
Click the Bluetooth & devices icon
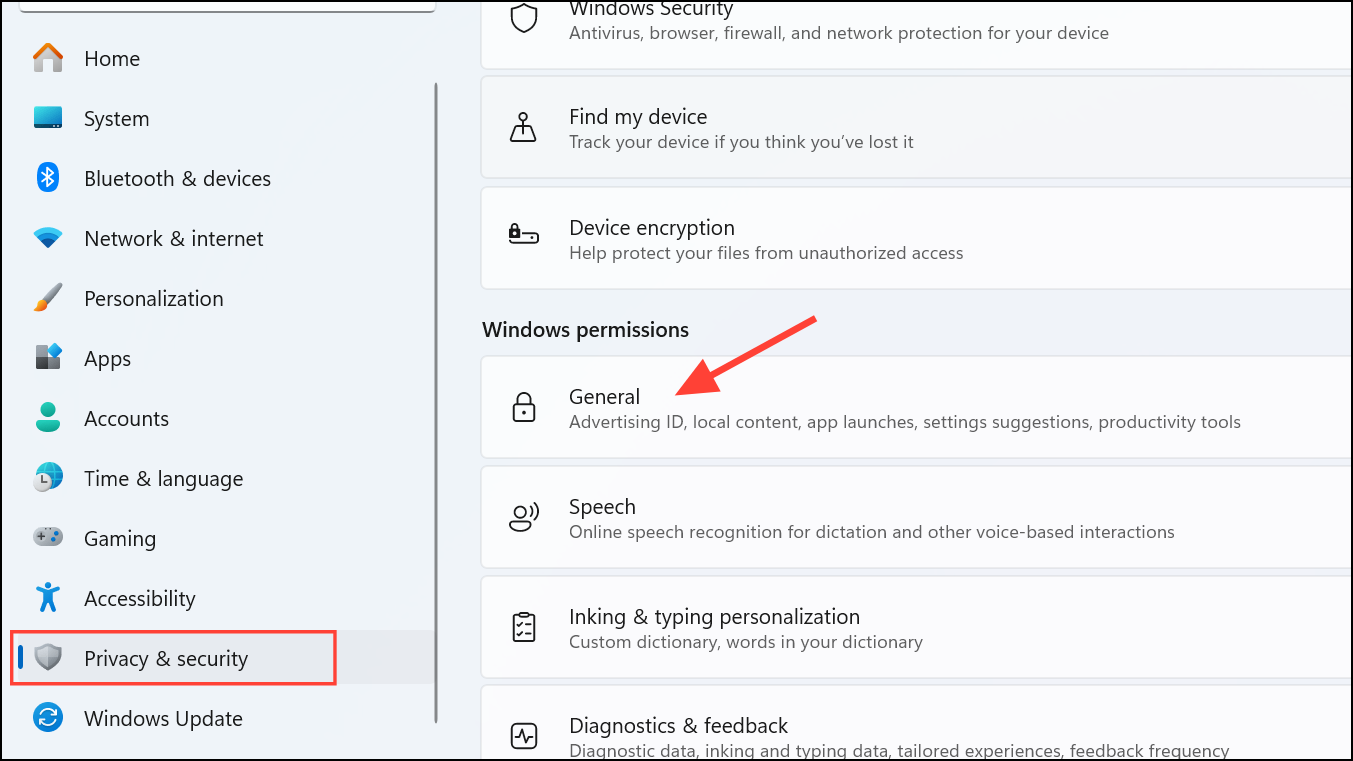pyautogui.click(x=47, y=178)
